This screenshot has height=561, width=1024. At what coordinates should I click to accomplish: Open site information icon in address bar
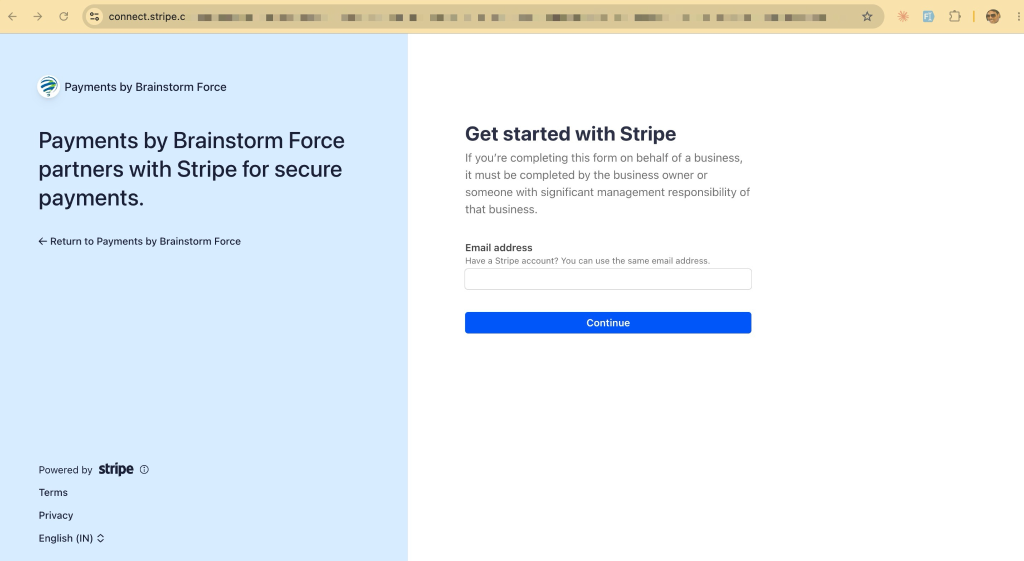coord(95,16)
